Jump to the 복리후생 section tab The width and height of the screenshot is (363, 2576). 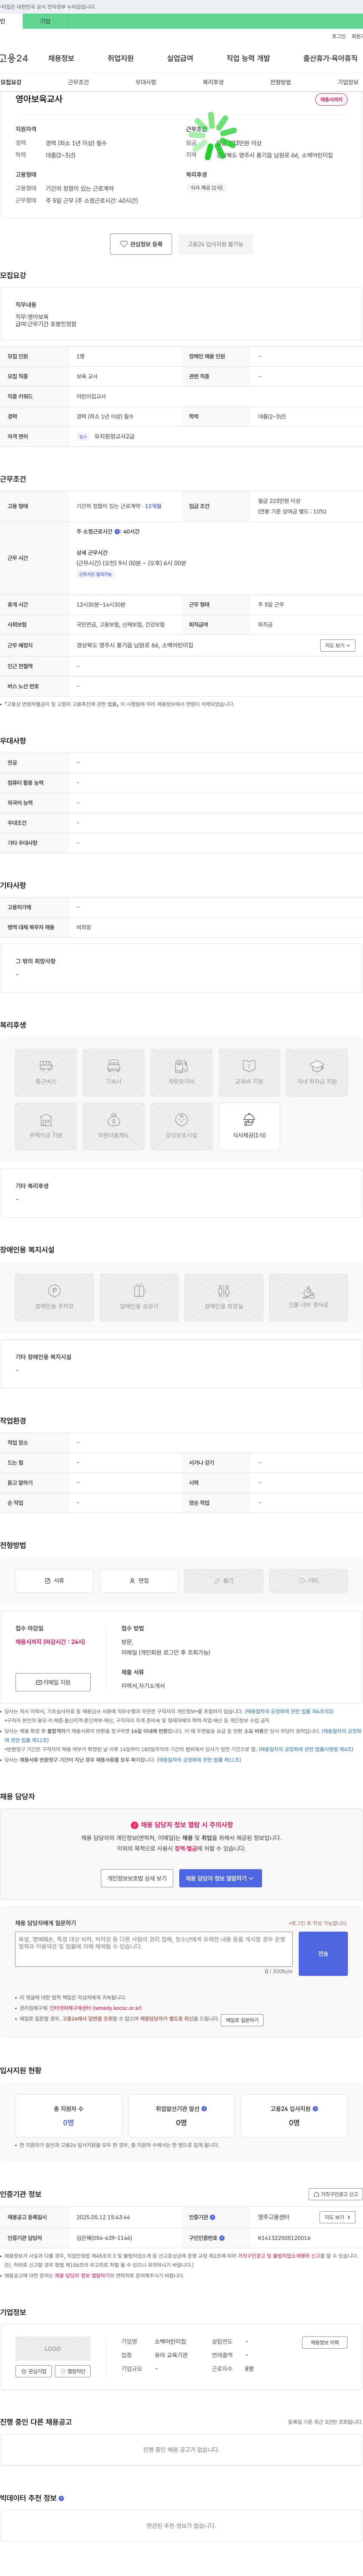tap(213, 82)
